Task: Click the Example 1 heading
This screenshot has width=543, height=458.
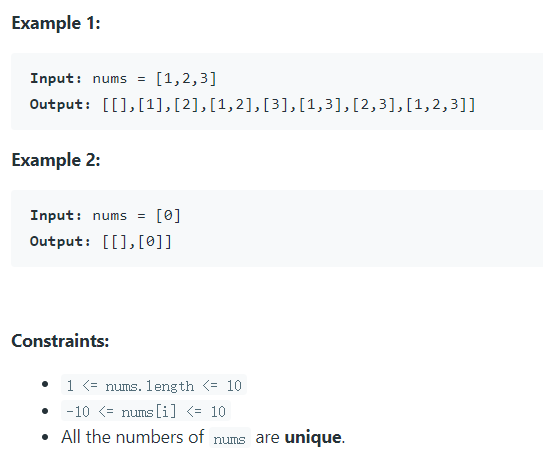Action: (56, 23)
